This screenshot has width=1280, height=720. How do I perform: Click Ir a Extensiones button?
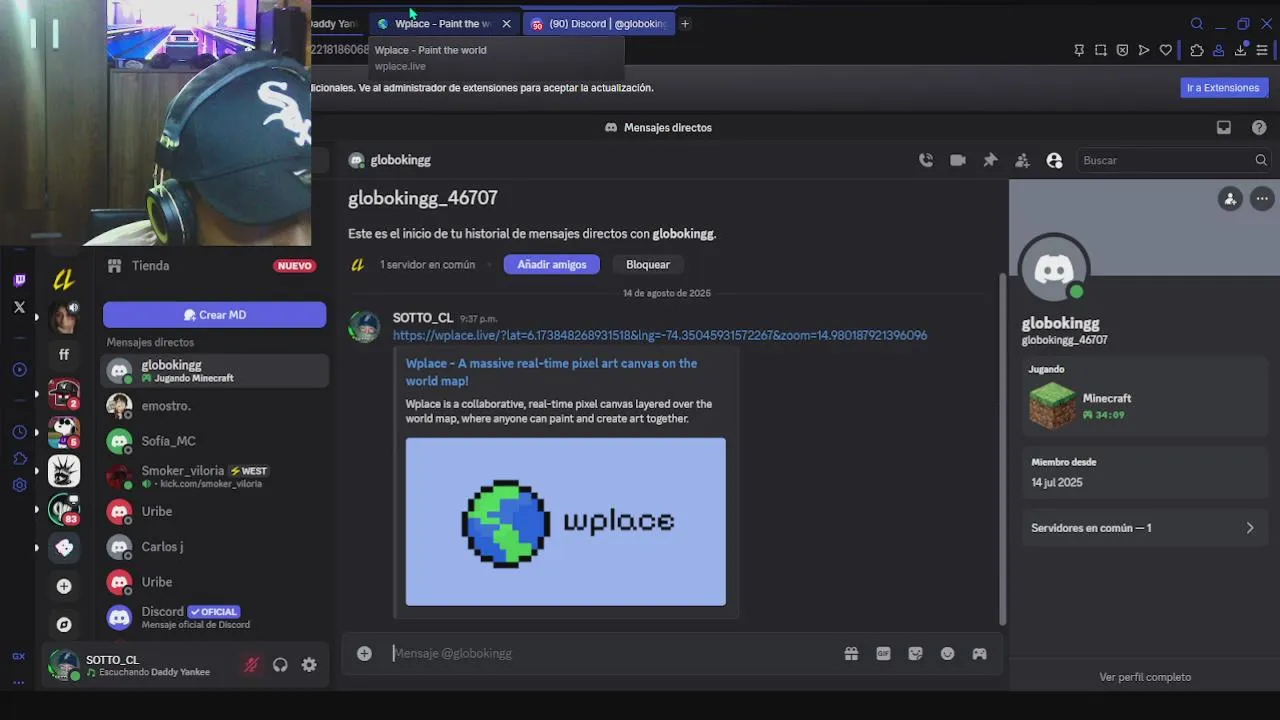coord(1223,88)
